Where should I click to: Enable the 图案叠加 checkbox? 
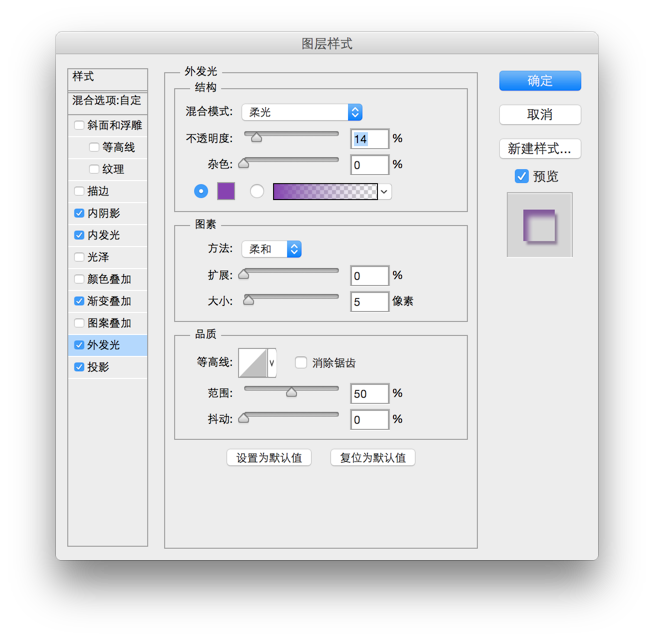tap(79, 323)
